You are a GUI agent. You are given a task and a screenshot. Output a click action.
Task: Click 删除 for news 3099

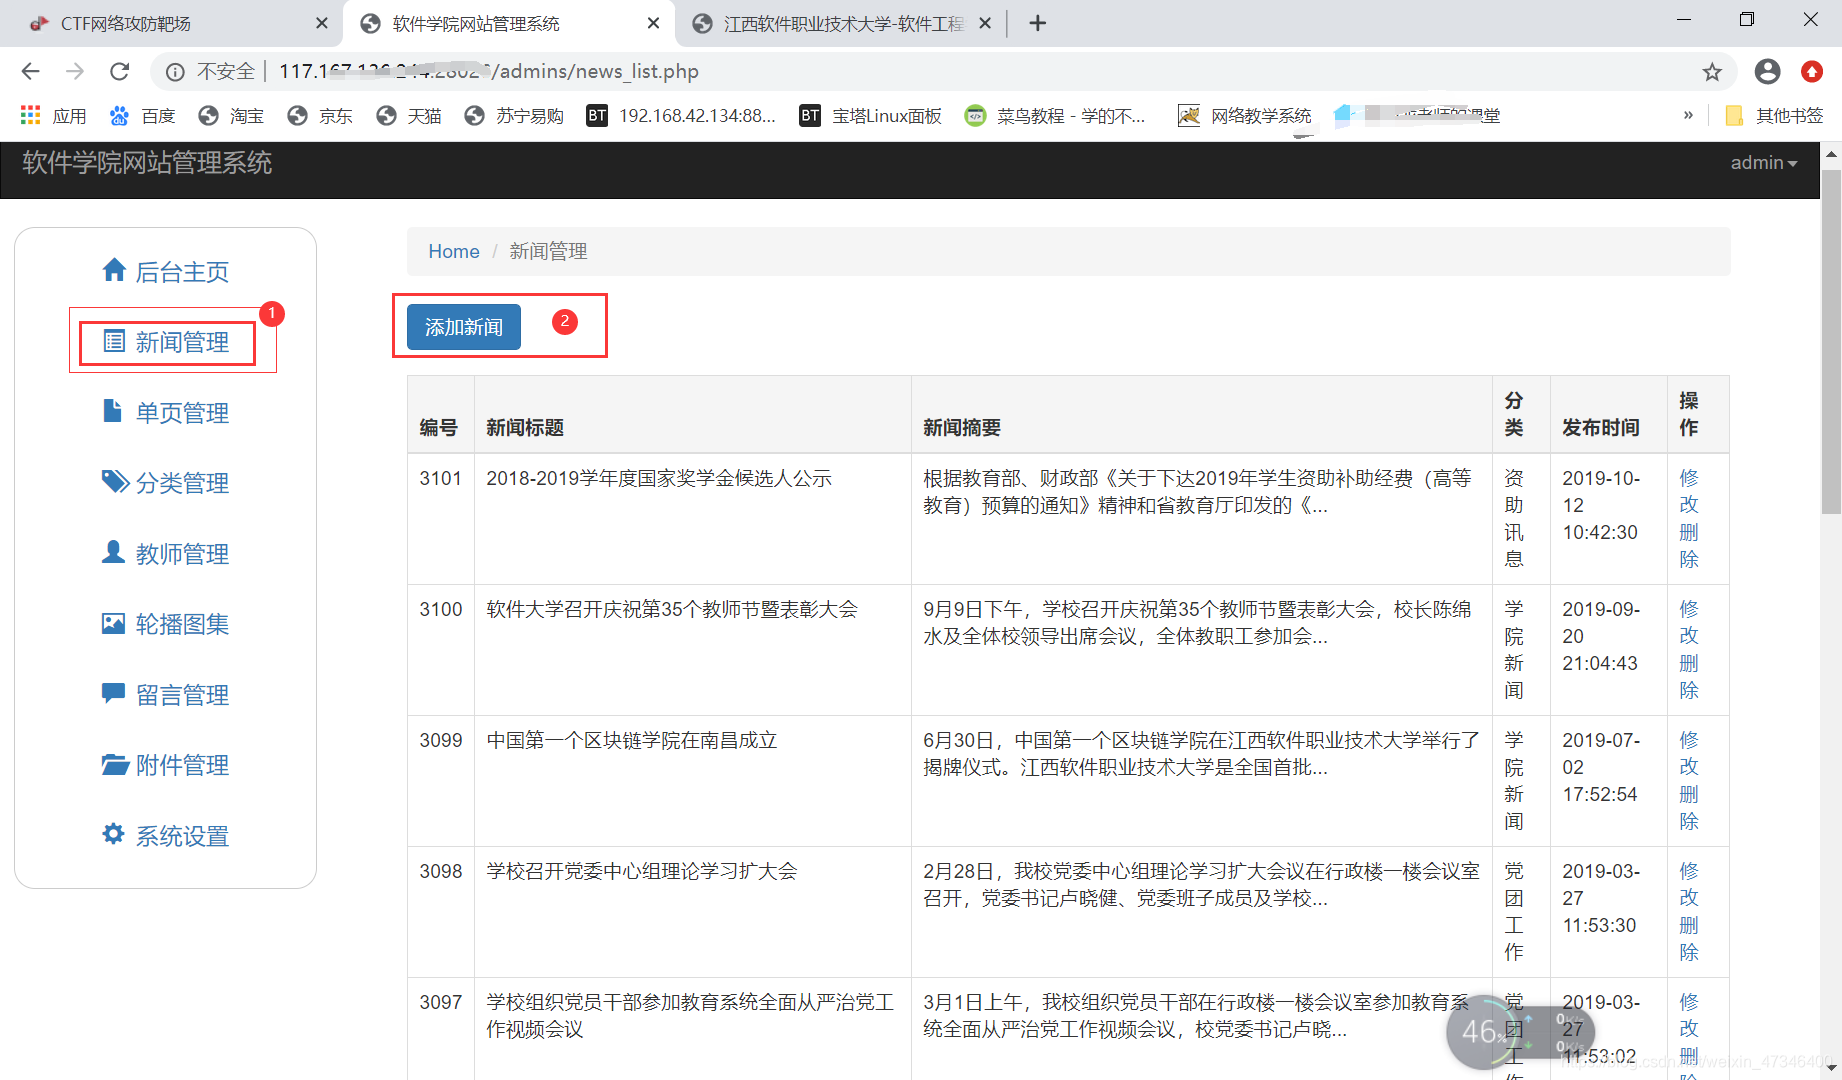[1689, 807]
